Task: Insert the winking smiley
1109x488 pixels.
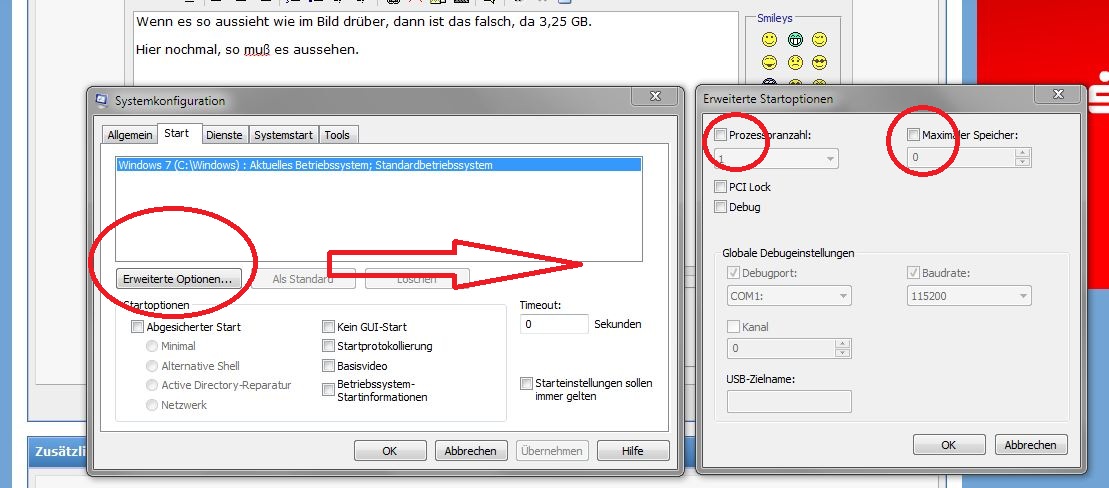Action: pos(820,40)
